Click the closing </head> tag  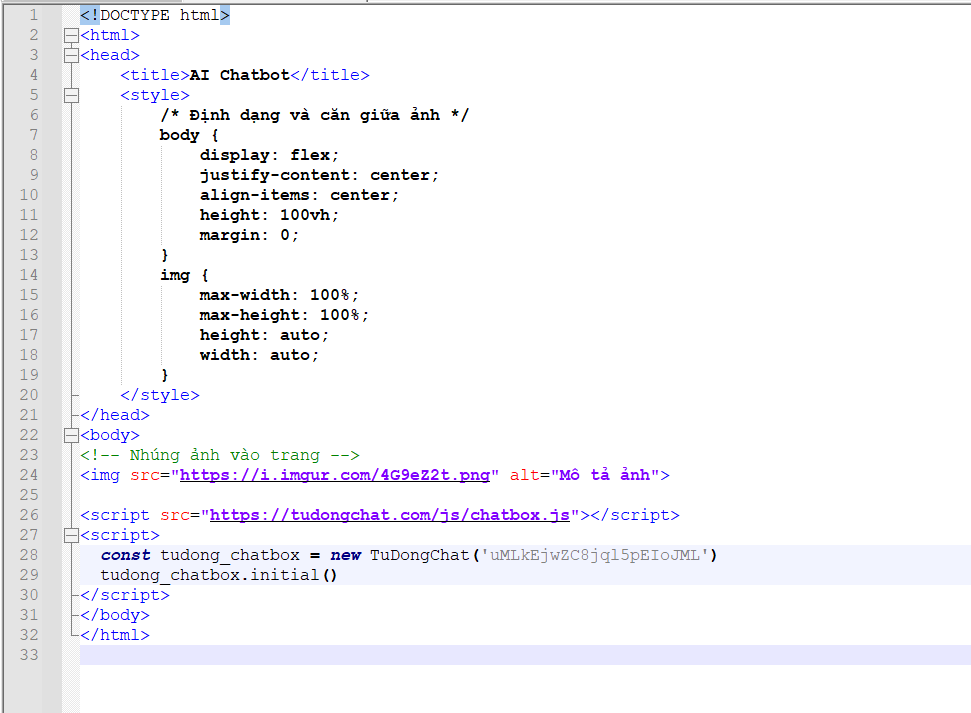click(x=115, y=415)
